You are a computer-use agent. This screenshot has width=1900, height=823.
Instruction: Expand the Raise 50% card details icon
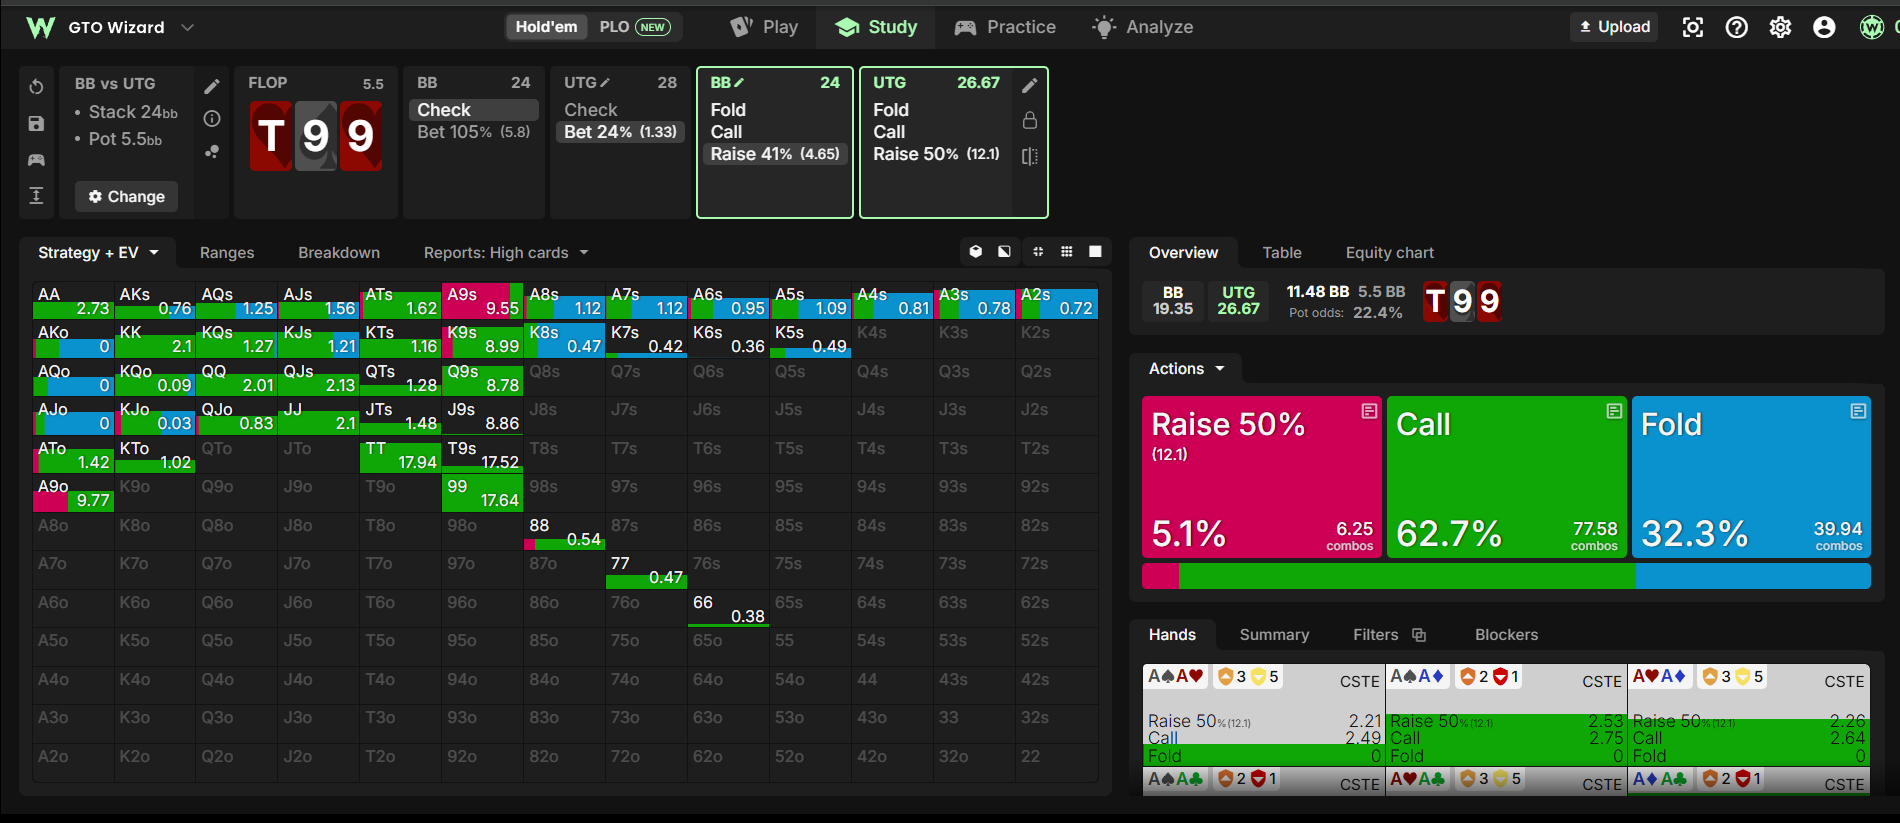tap(1369, 411)
